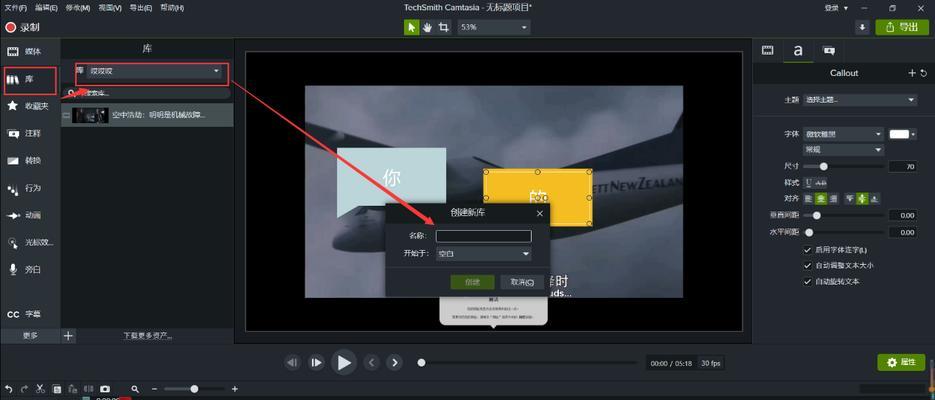Toggle 自动调整文本大小 checkbox
This screenshot has height=400, width=935.
click(x=808, y=265)
